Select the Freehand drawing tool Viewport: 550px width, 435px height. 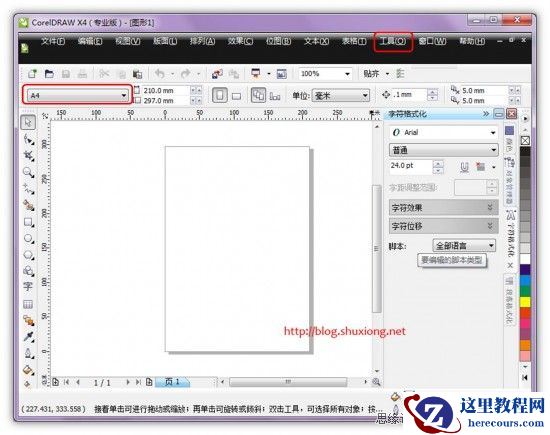[28, 189]
